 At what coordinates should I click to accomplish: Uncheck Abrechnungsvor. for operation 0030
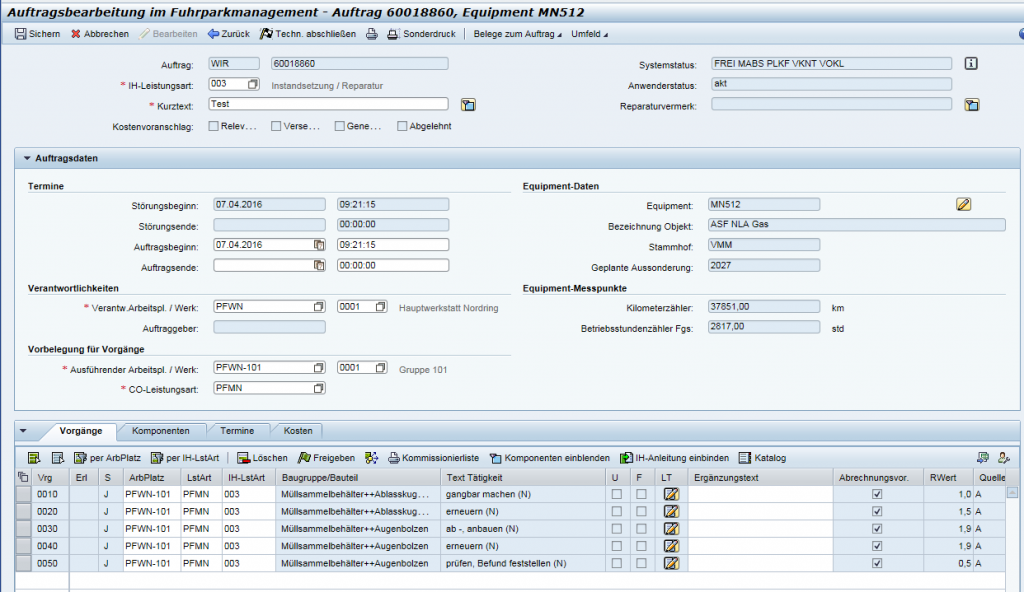click(877, 529)
